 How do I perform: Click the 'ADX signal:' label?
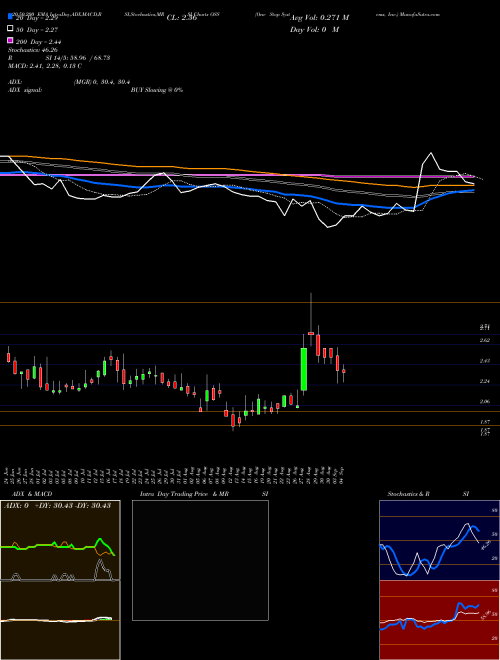point(24,90)
